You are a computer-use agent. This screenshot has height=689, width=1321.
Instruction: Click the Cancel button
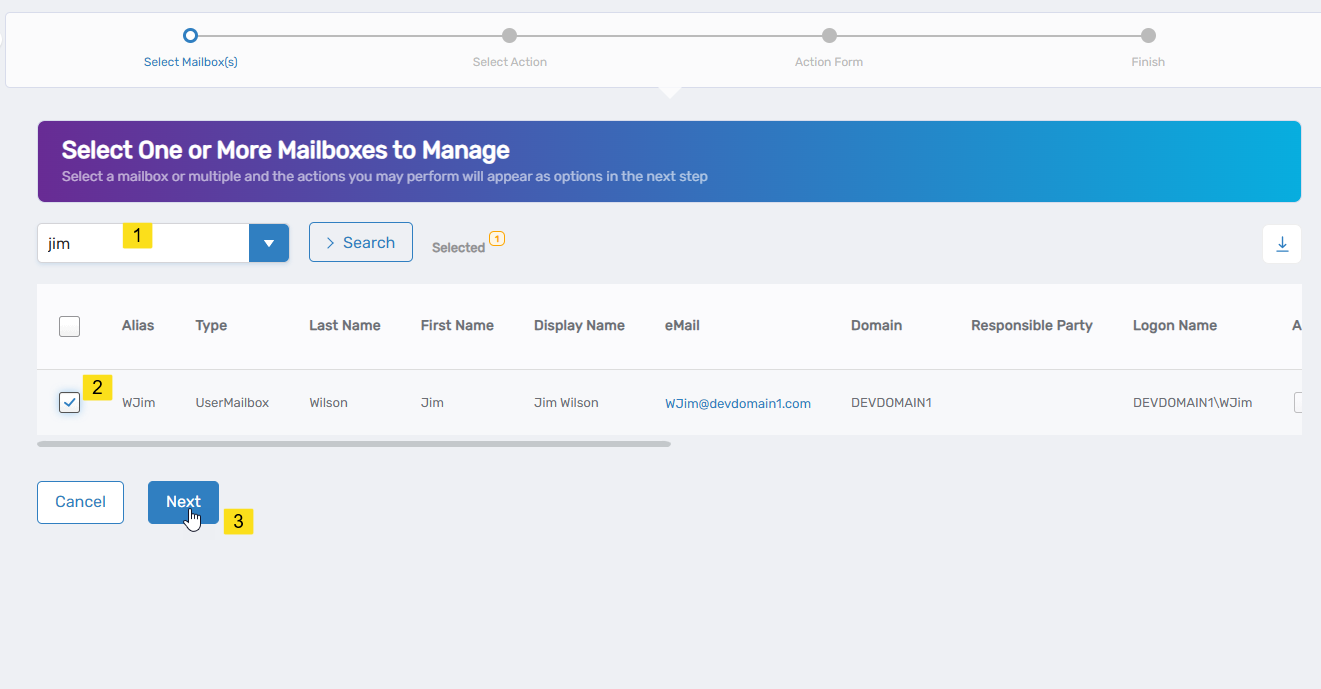pyautogui.click(x=80, y=502)
